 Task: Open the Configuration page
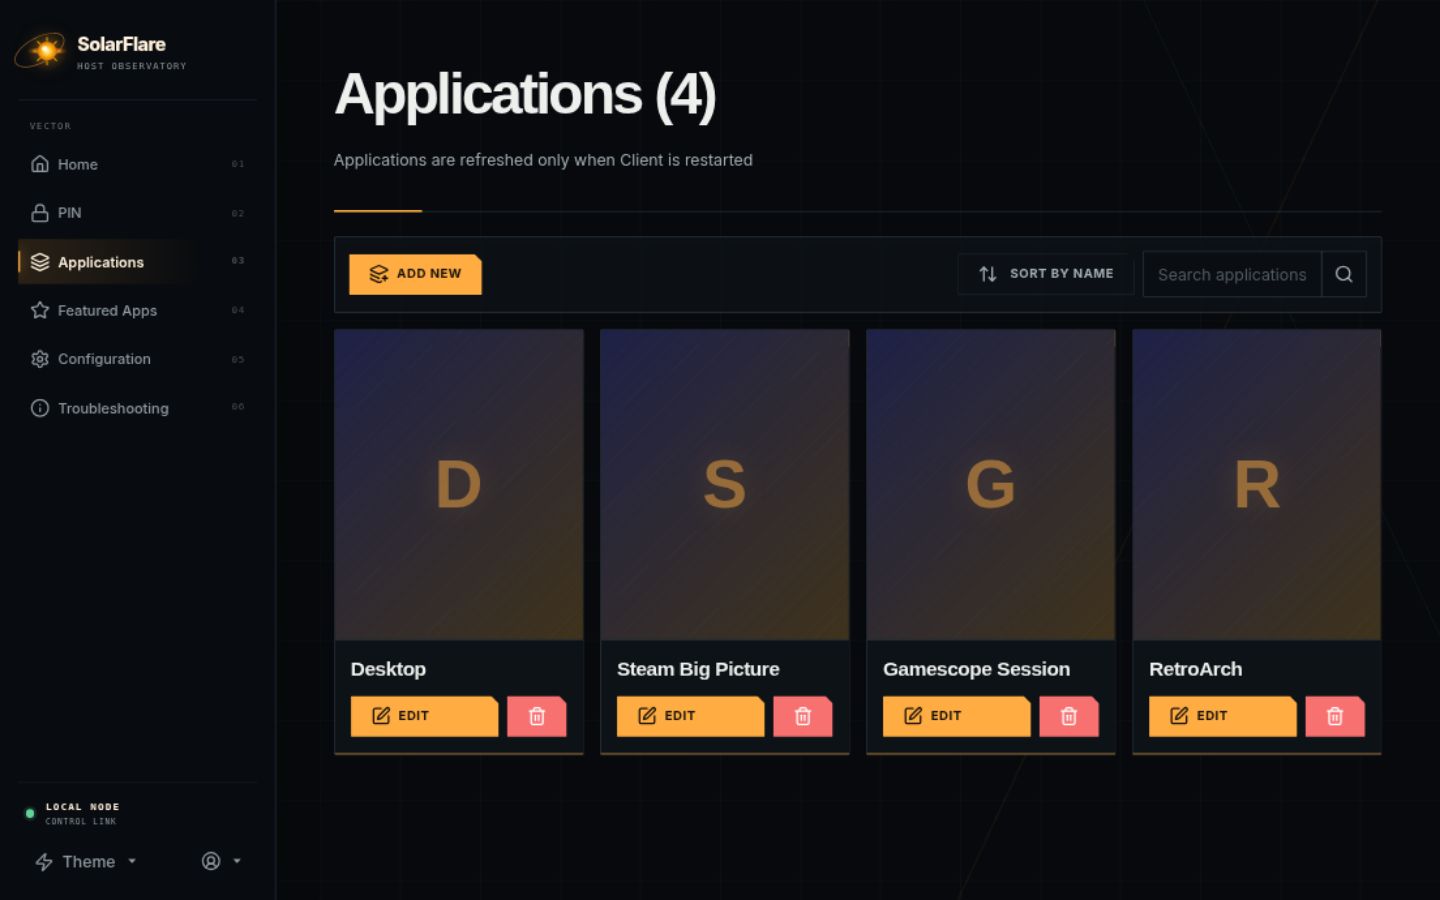(x=137, y=359)
